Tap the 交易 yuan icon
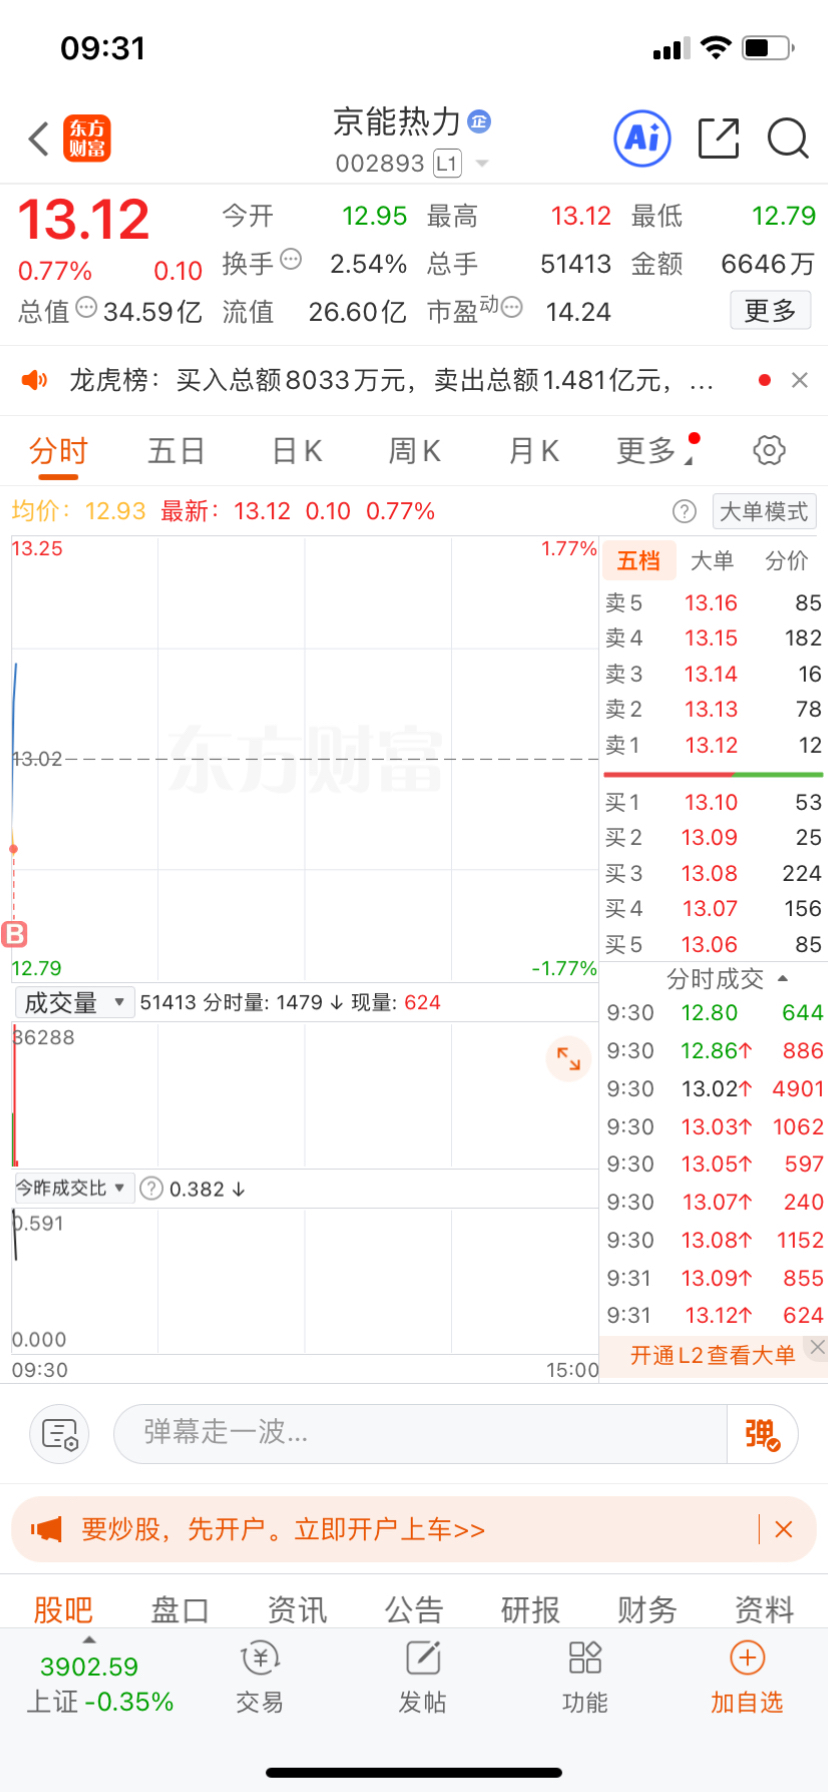The width and height of the screenshot is (828, 1792). coord(260,1659)
